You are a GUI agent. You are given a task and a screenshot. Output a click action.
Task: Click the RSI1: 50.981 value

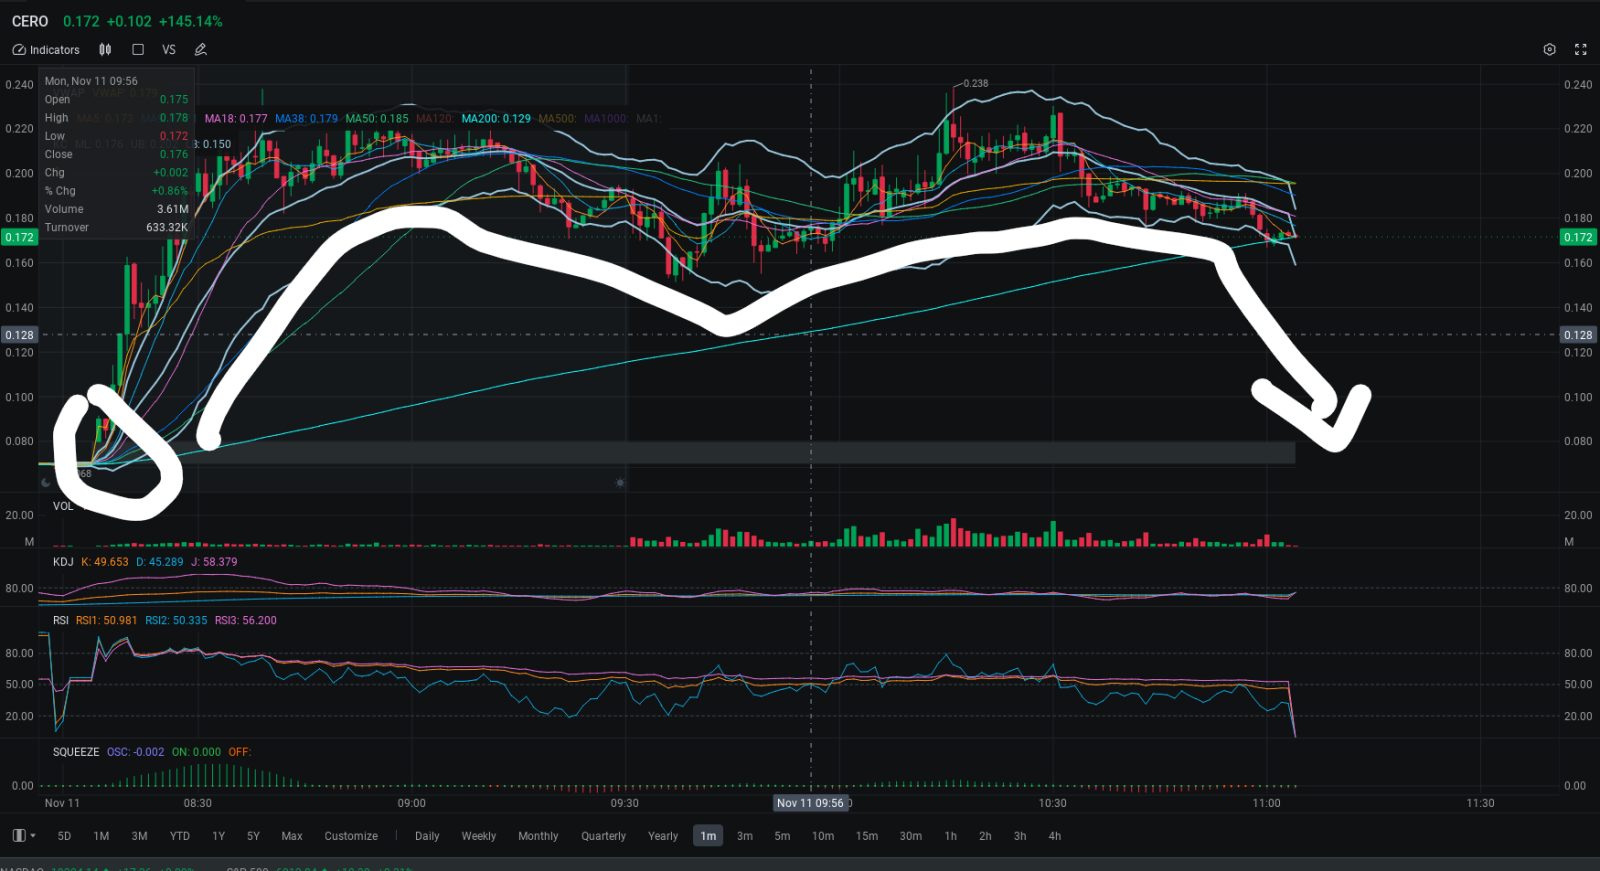(106, 621)
